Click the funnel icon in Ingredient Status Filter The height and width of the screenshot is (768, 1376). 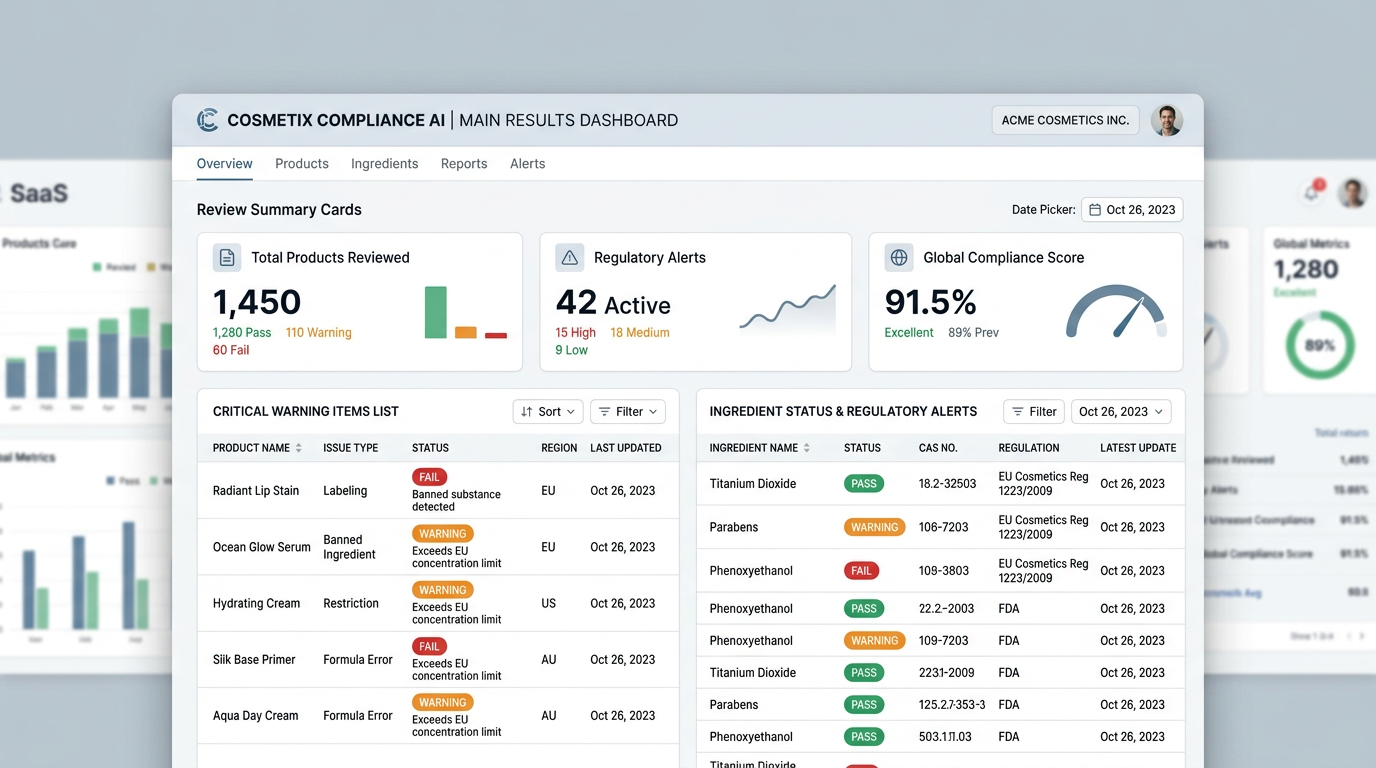point(1018,411)
